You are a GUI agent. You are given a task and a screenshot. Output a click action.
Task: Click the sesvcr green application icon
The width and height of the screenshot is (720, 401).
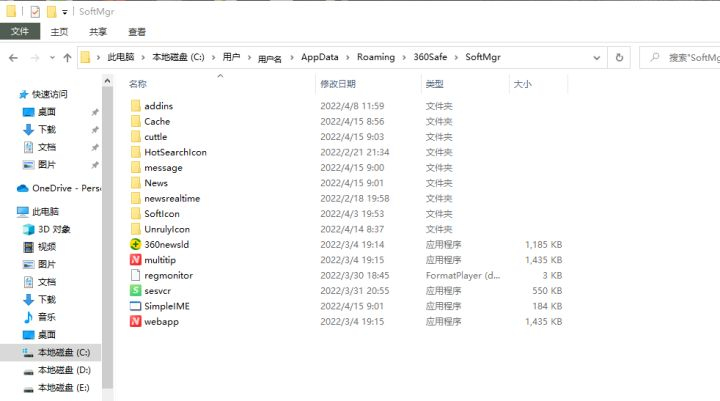136,290
